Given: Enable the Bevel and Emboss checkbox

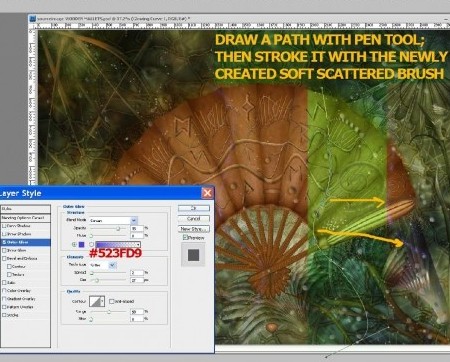Looking at the screenshot, I should pyautogui.click(x=4, y=258).
